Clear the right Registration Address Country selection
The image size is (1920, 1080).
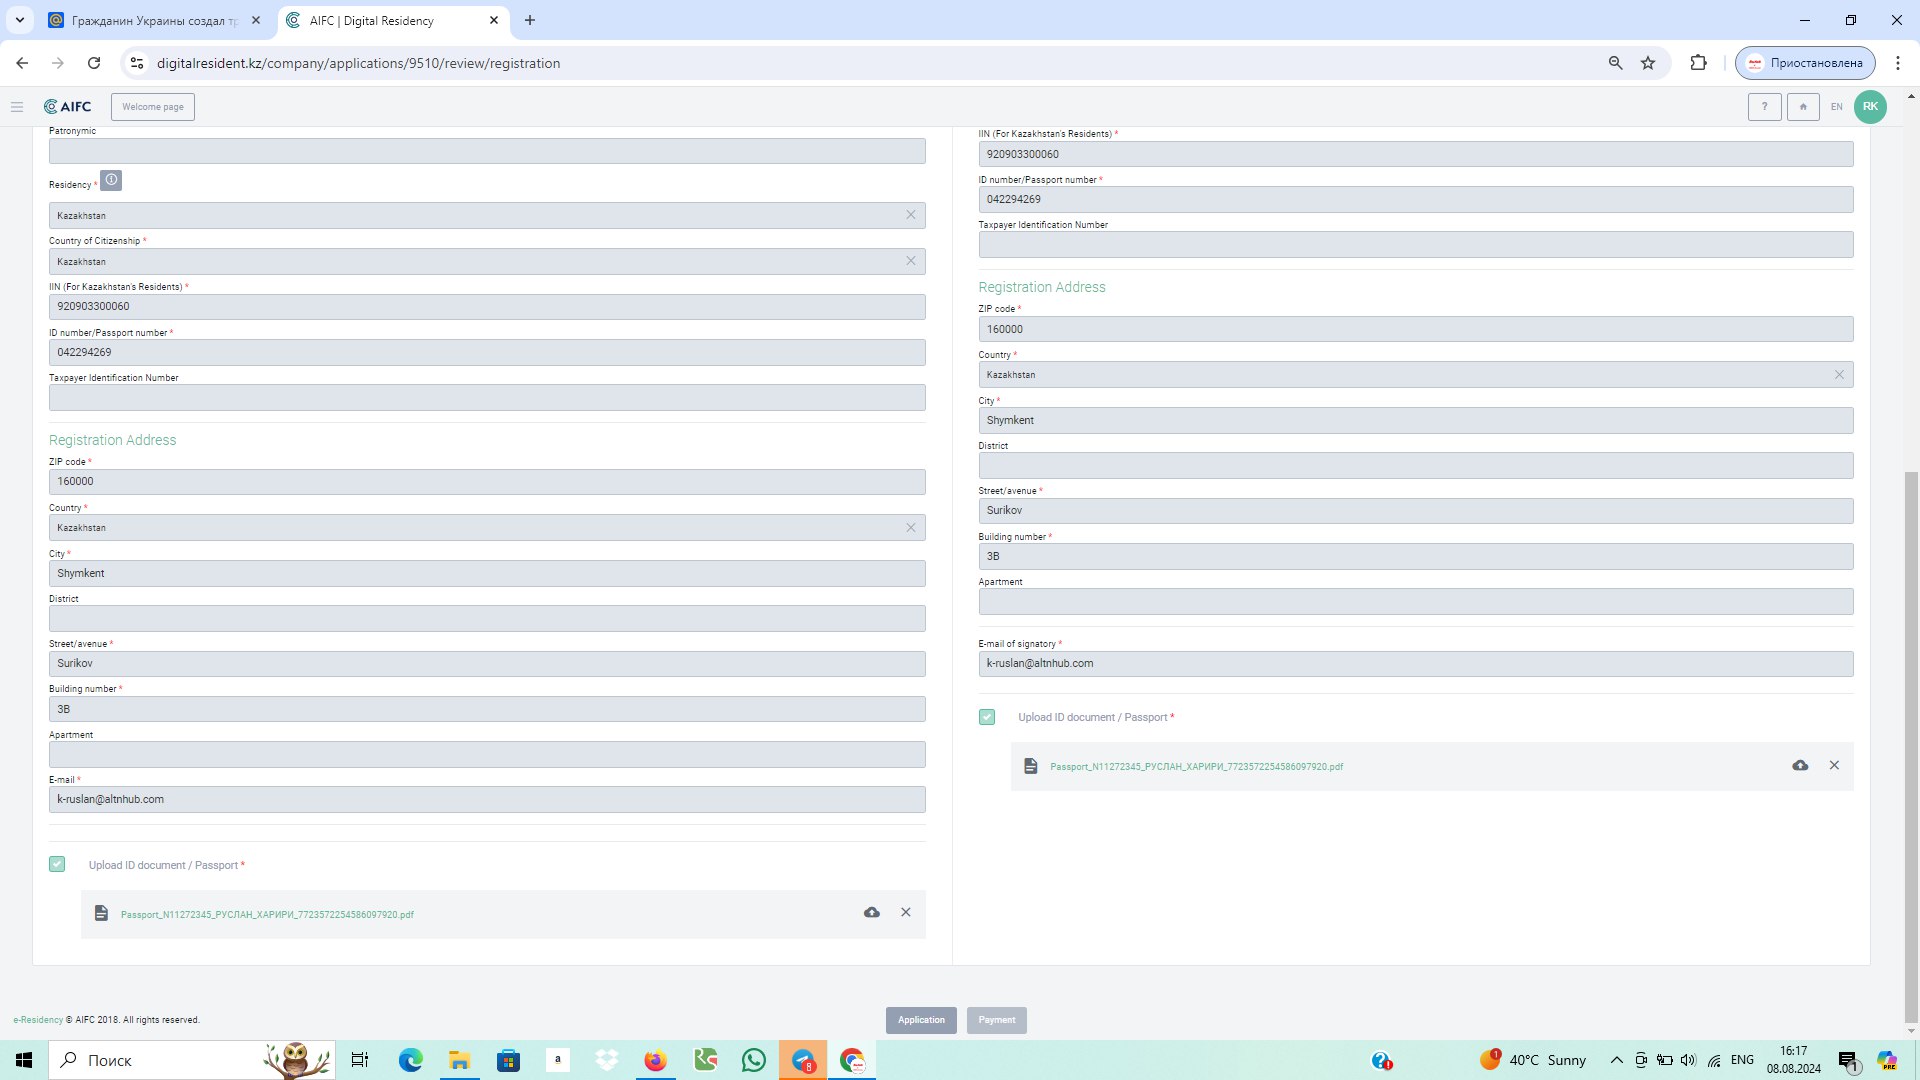1839,375
